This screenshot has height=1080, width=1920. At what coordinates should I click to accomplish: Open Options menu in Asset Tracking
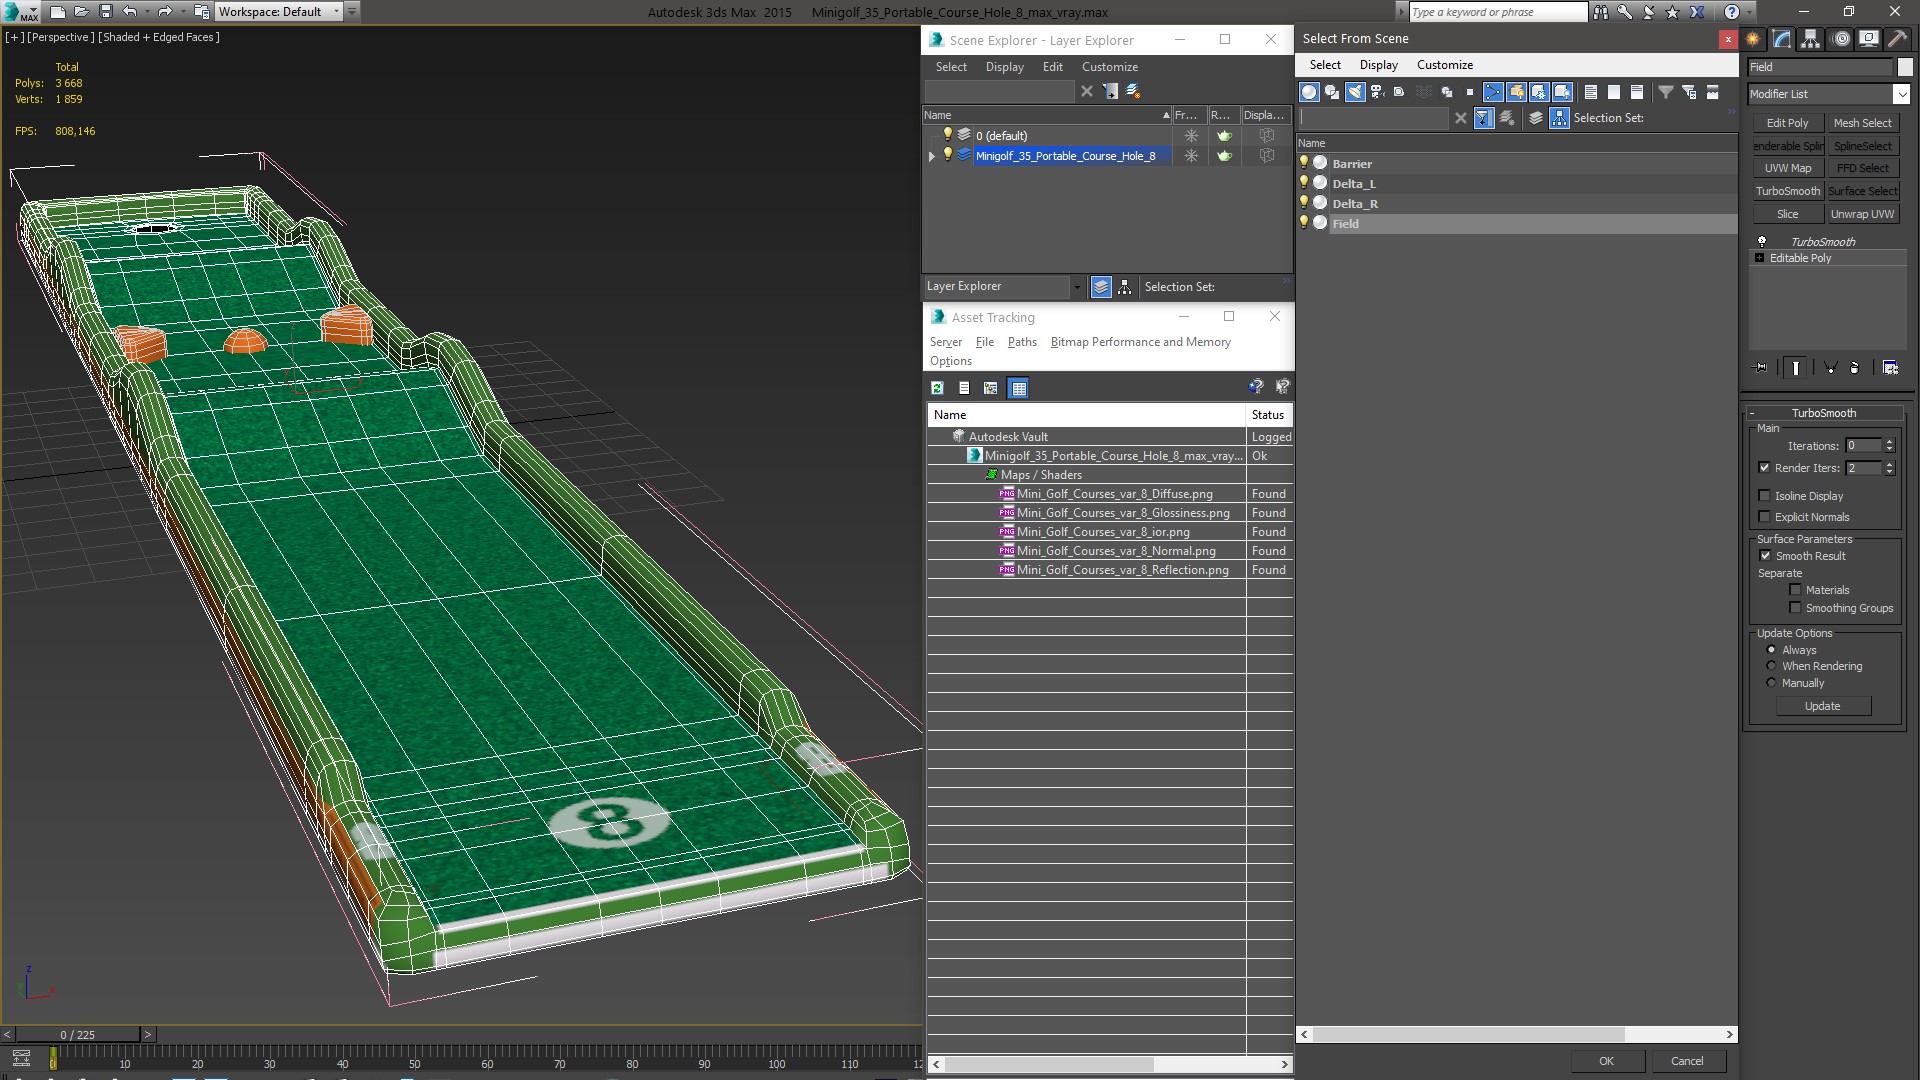click(x=950, y=361)
